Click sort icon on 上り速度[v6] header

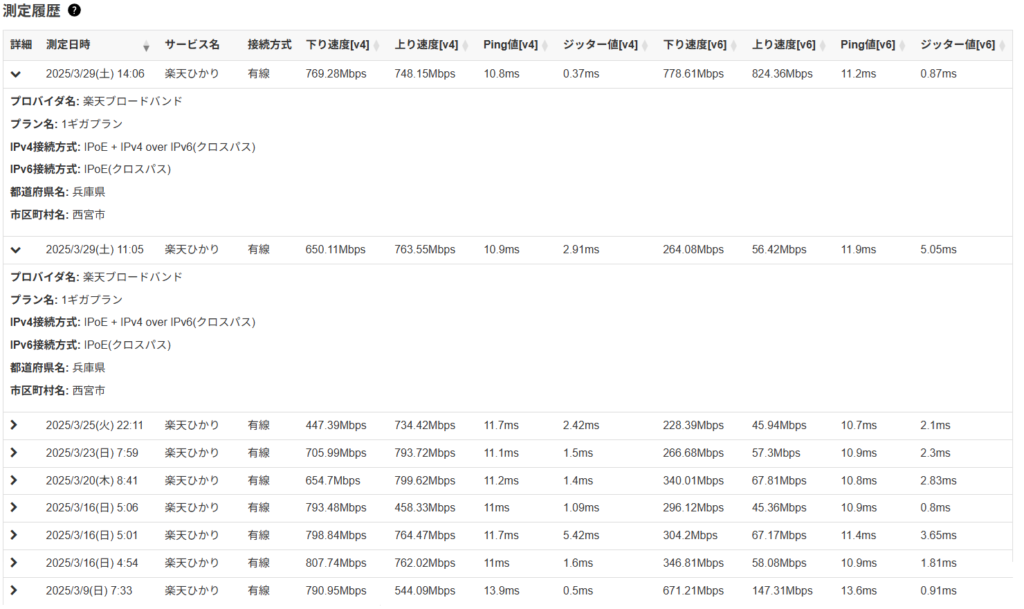pos(822,46)
